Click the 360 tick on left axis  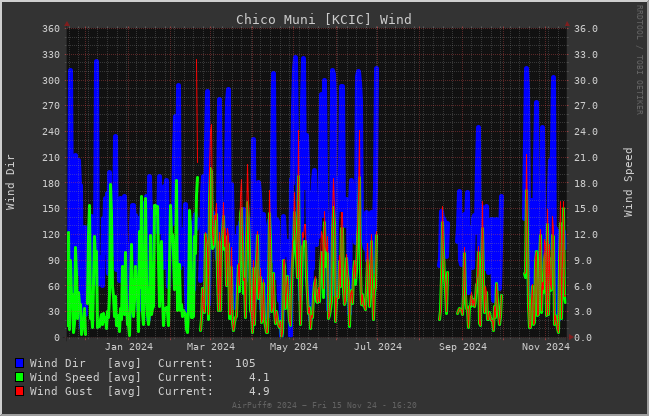[x=51, y=29]
